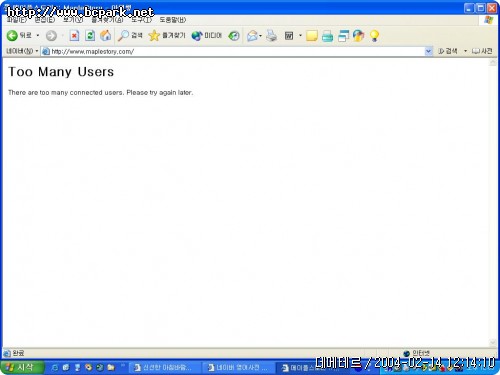Switch to the 신선한 아침바람 taskbar window
This screenshot has width=500, height=375.
pos(164,368)
